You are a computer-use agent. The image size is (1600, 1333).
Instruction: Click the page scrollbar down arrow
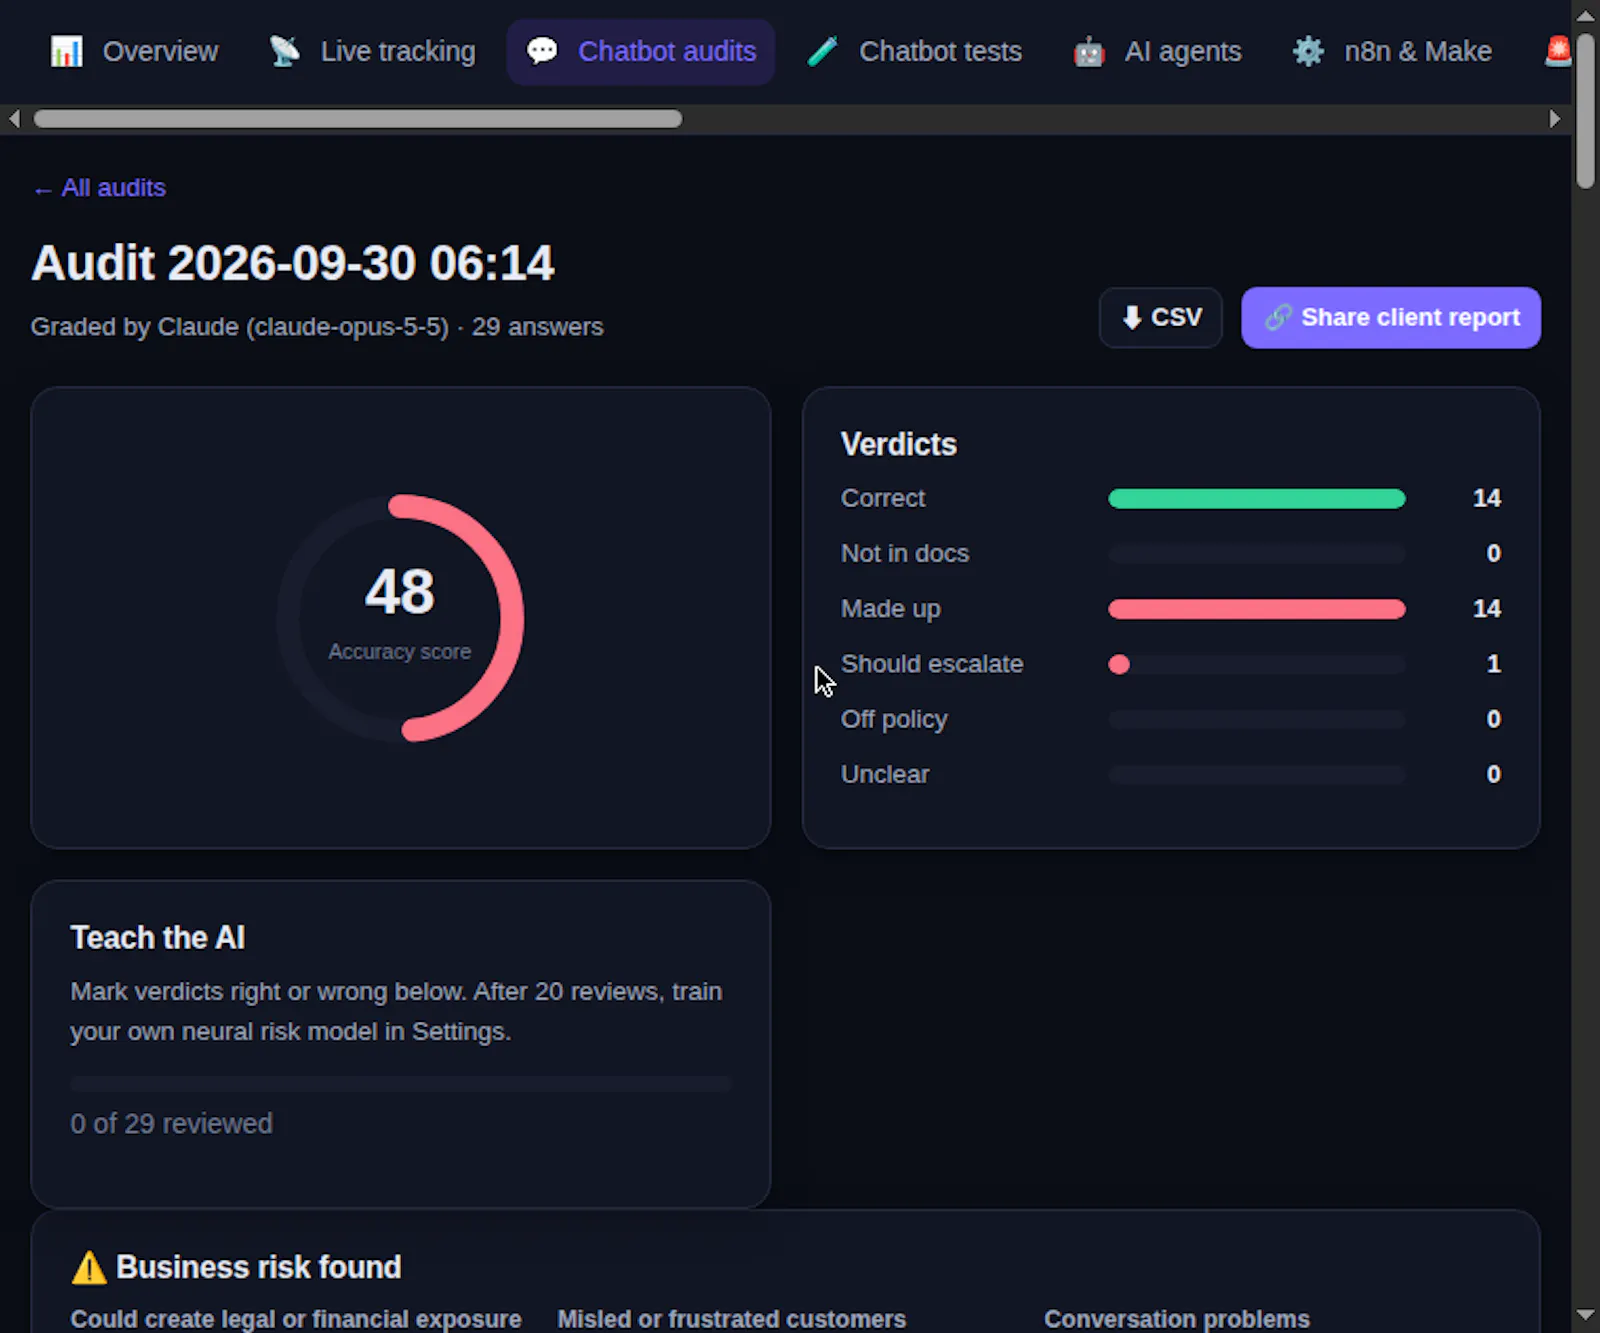click(1585, 1315)
